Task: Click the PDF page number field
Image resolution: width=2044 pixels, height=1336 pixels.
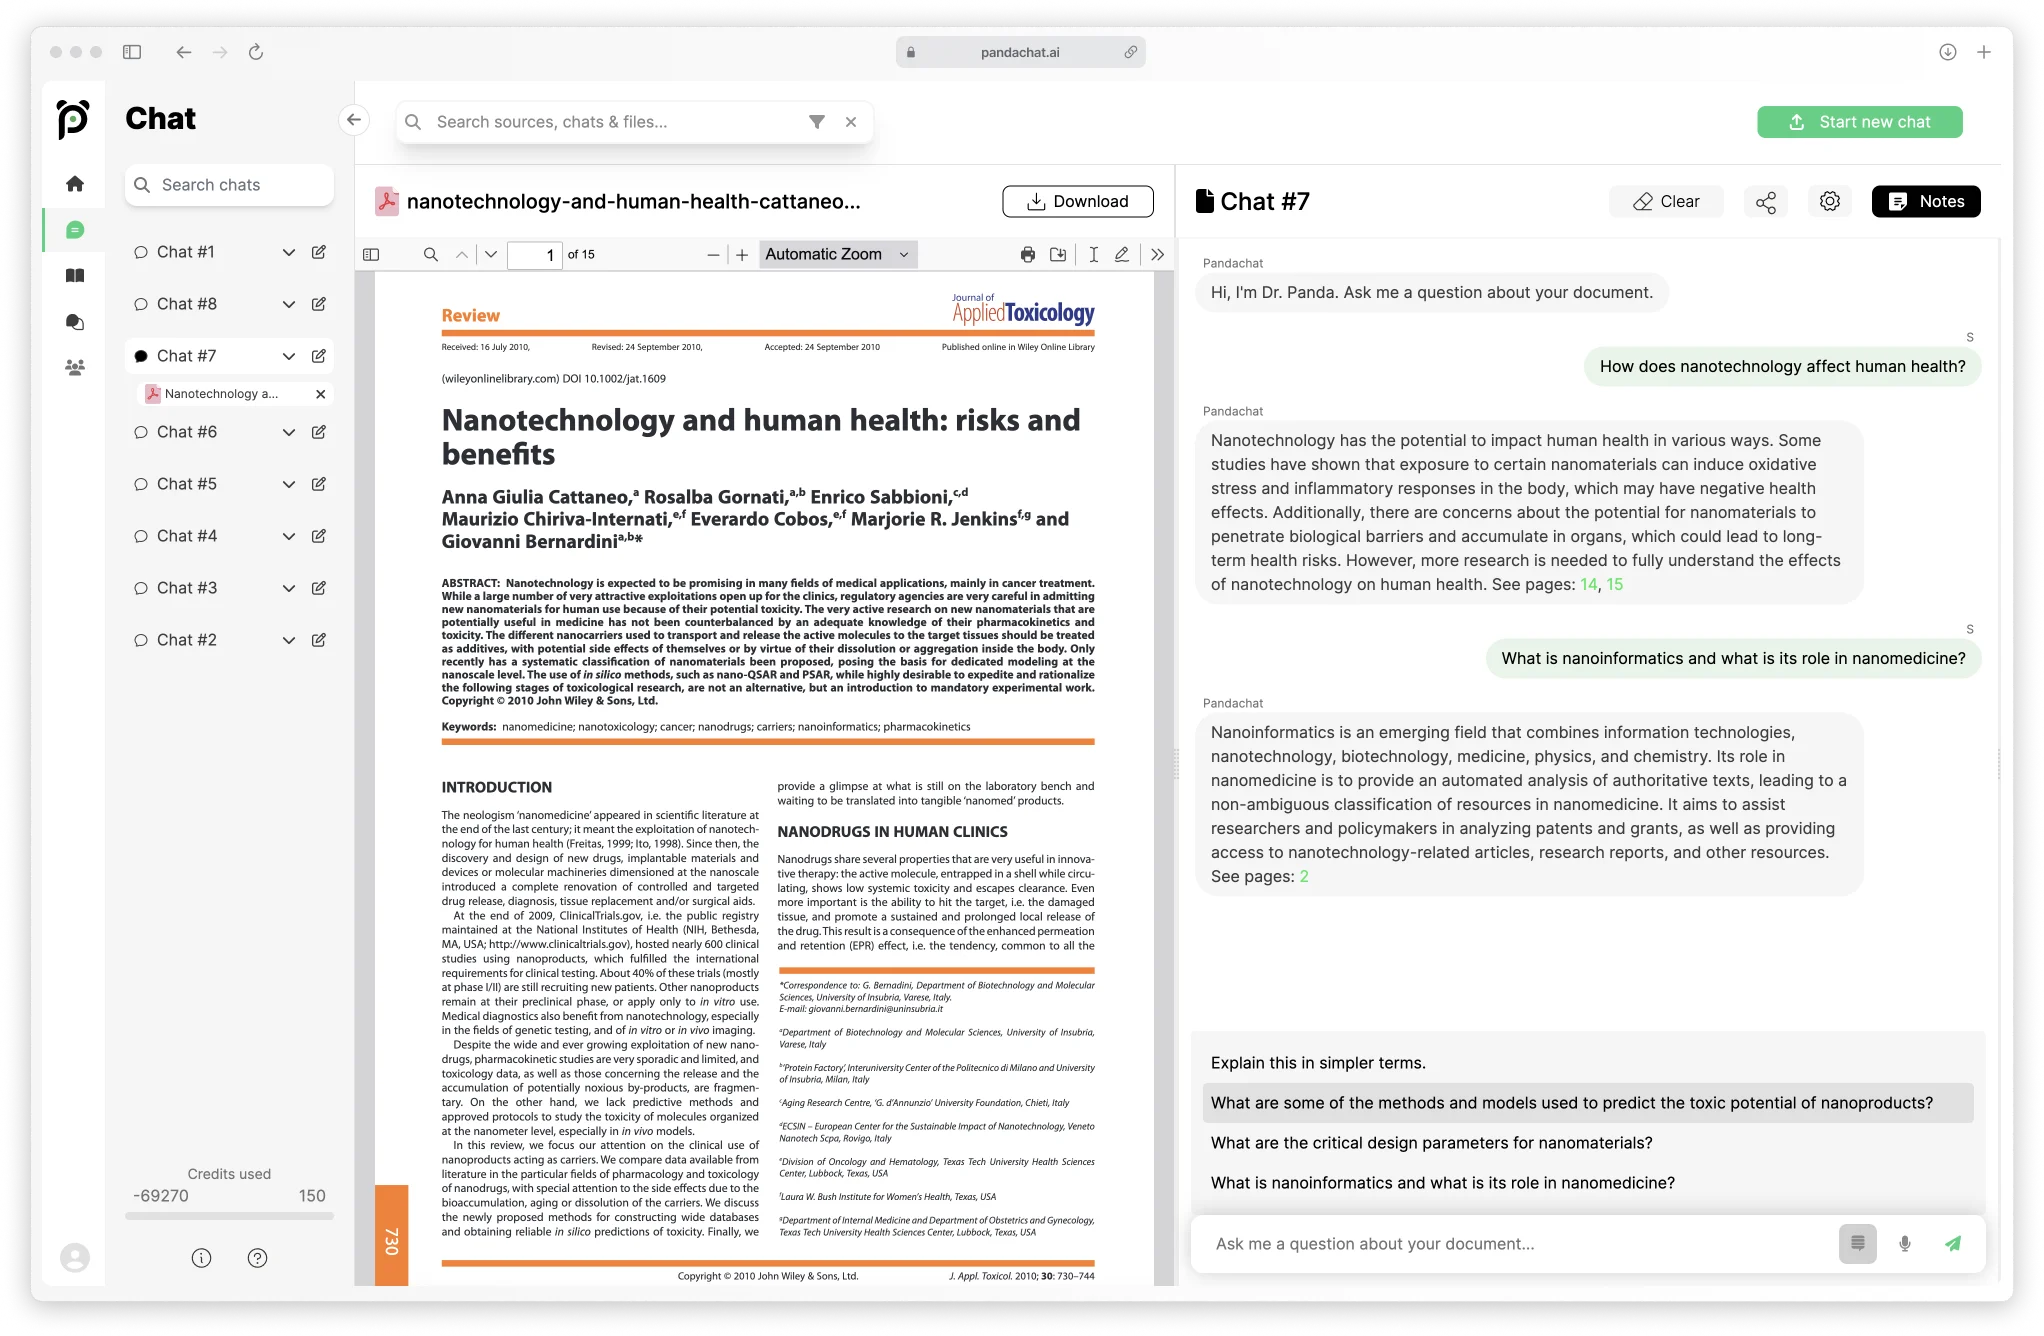Action: [x=535, y=255]
